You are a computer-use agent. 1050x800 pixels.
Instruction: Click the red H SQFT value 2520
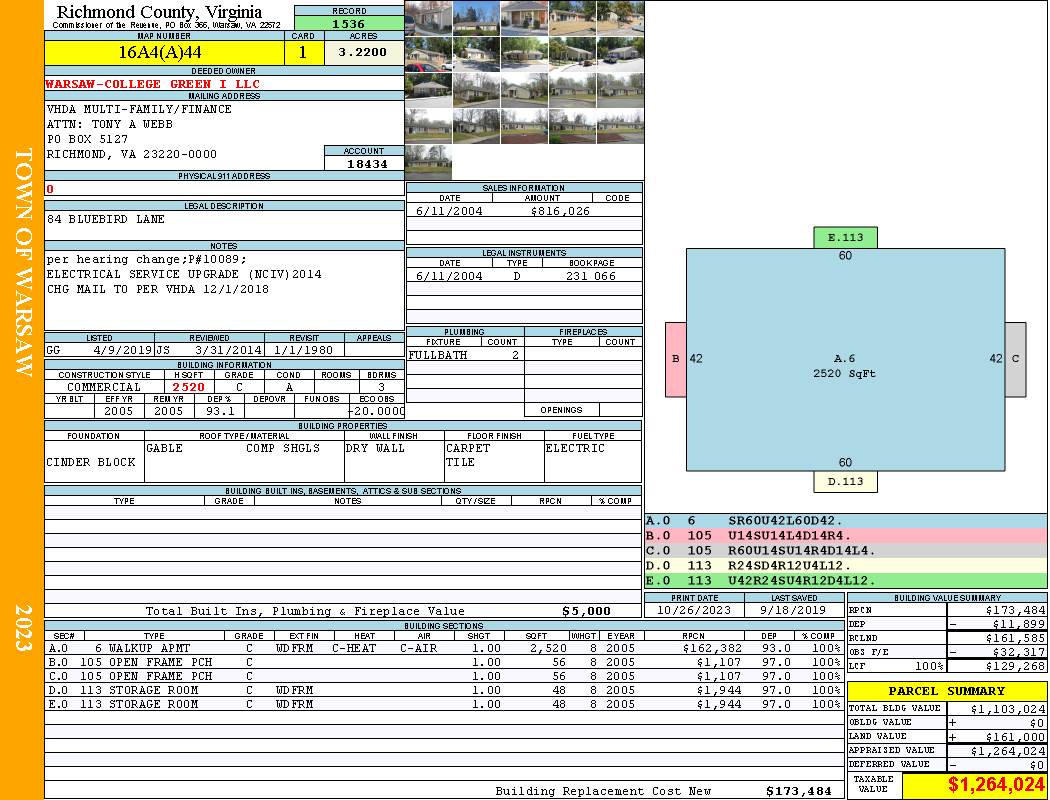click(x=188, y=387)
